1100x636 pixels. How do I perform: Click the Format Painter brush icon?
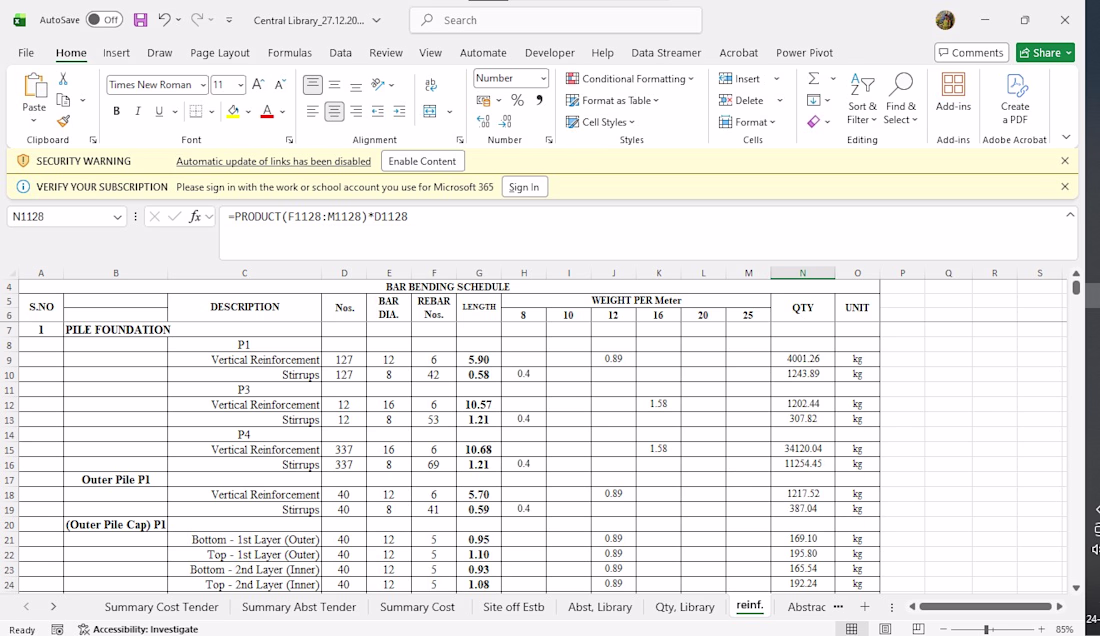click(63, 121)
